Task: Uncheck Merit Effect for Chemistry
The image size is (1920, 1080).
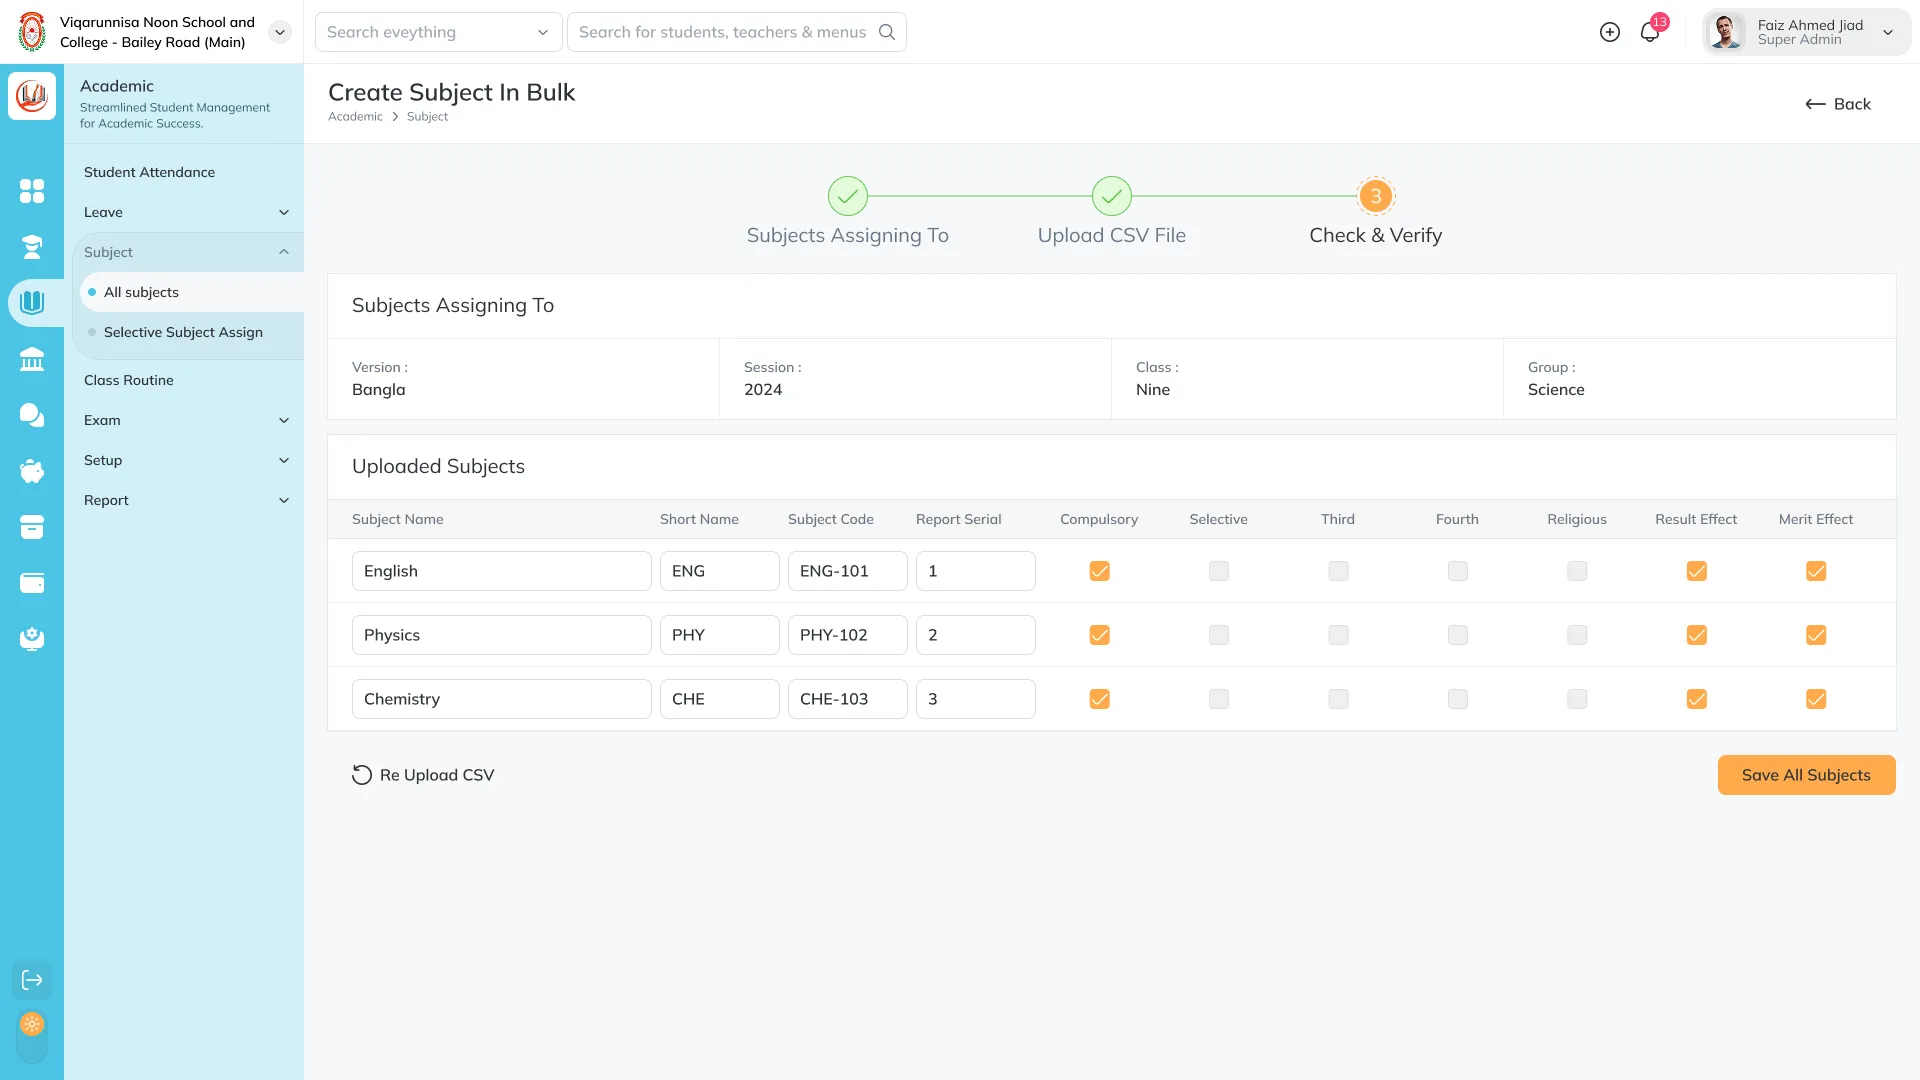Action: 1816,699
